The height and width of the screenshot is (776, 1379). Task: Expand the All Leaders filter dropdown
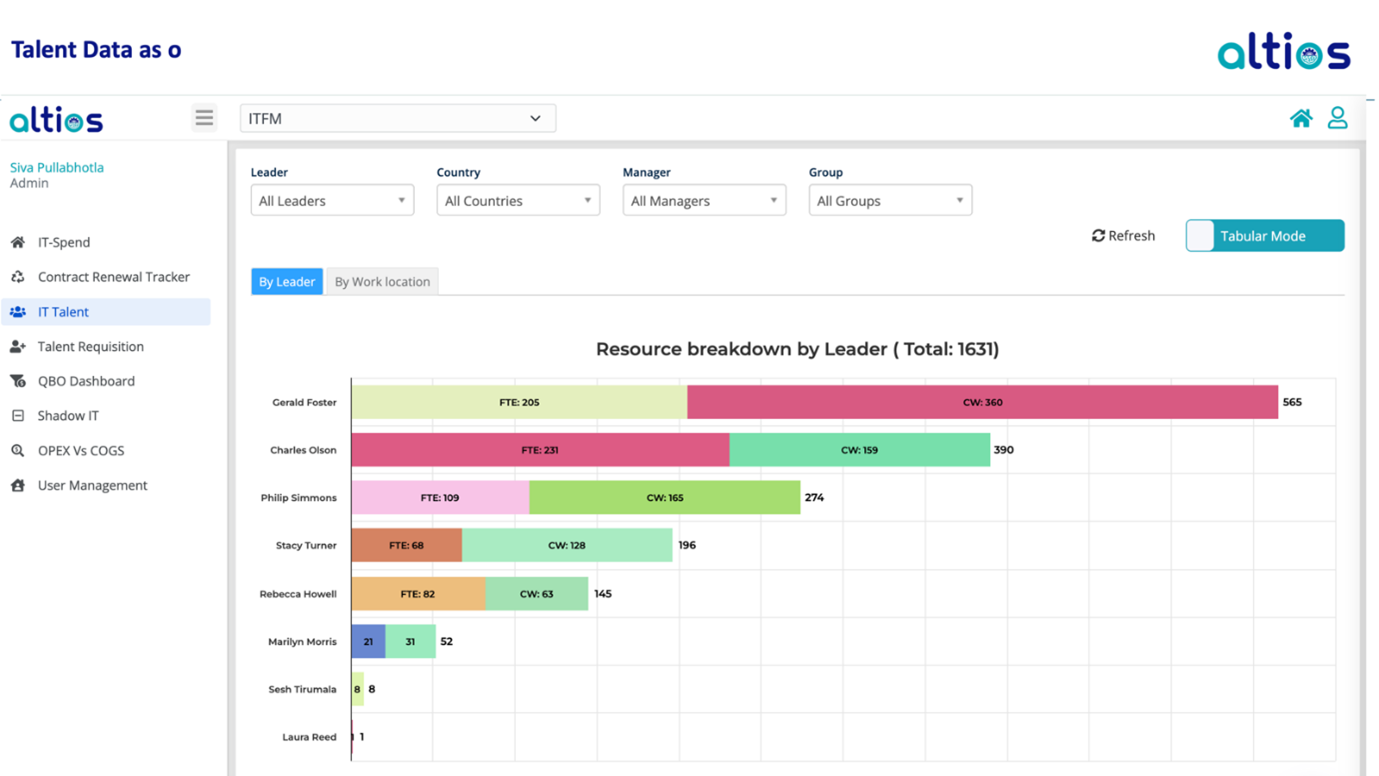click(x=331, y=199)
